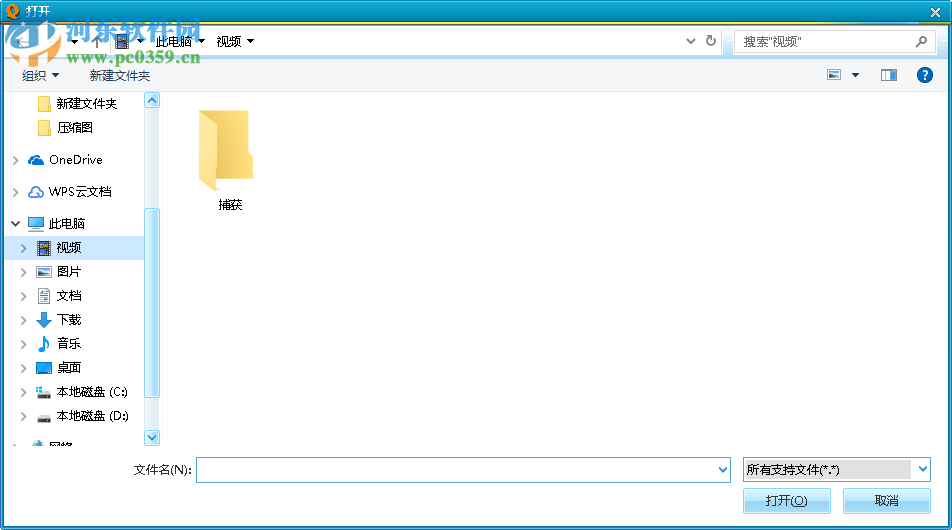Click the 下载 download arrow icon
The image size is (952, 530).
pos(44,320)
